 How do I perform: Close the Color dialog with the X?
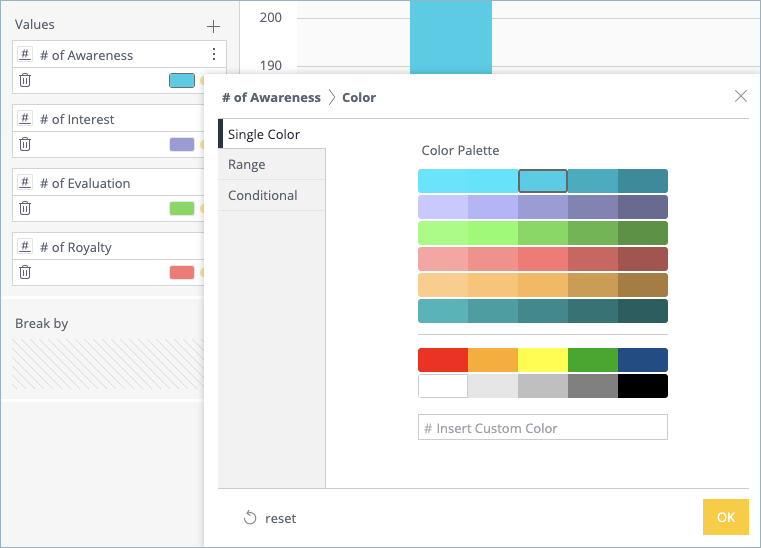click(741, 96)
